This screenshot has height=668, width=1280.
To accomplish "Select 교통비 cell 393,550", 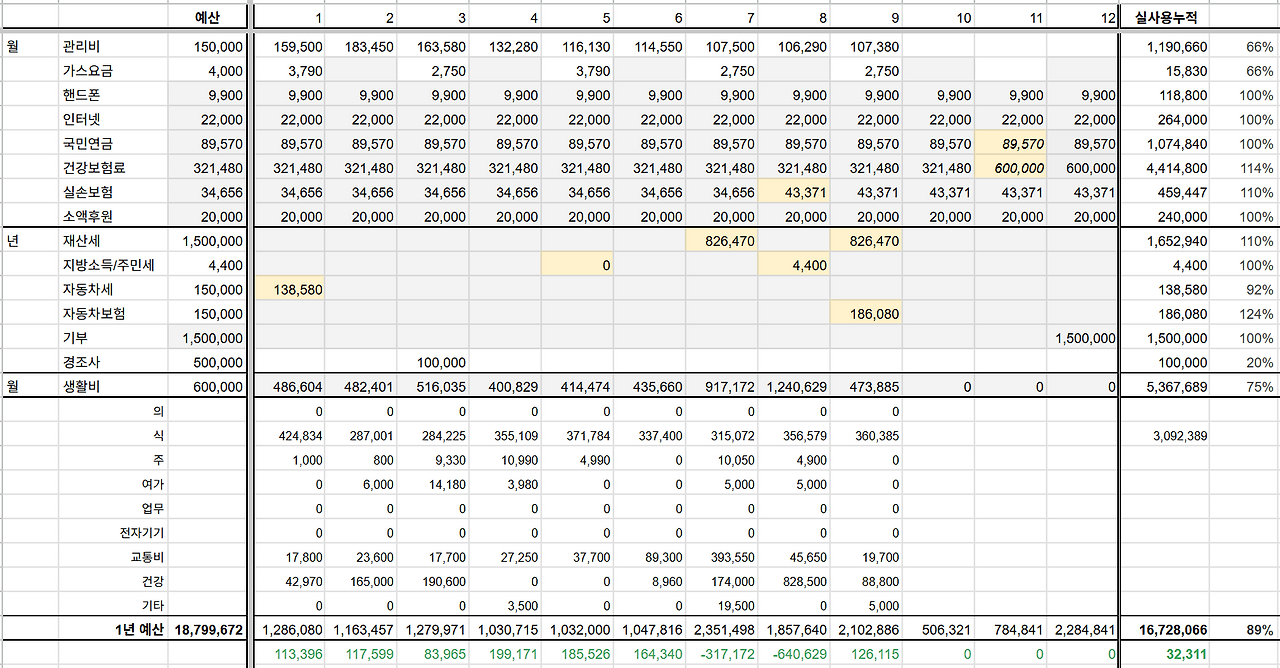I will coord(733,557).
